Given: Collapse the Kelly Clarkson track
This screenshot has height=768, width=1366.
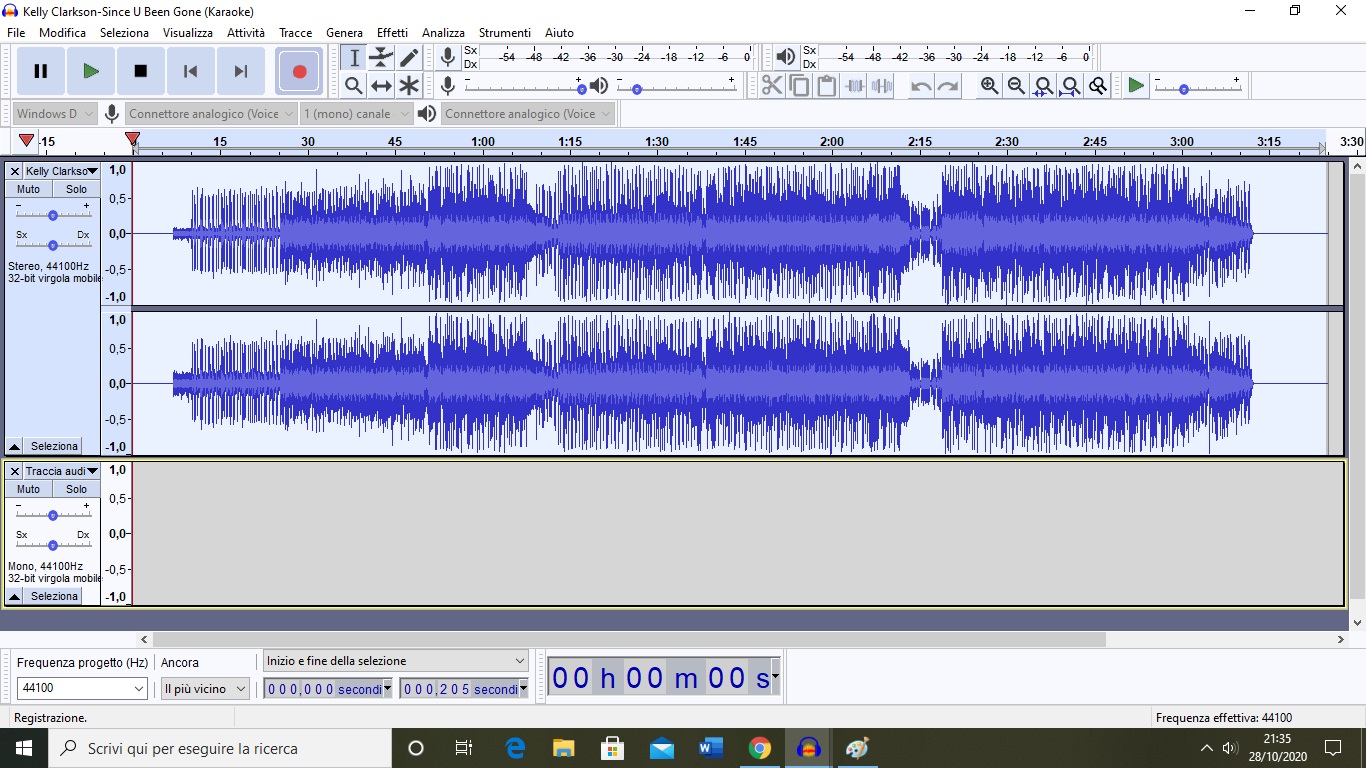Looking at the screenshot, I should (15, 446).
